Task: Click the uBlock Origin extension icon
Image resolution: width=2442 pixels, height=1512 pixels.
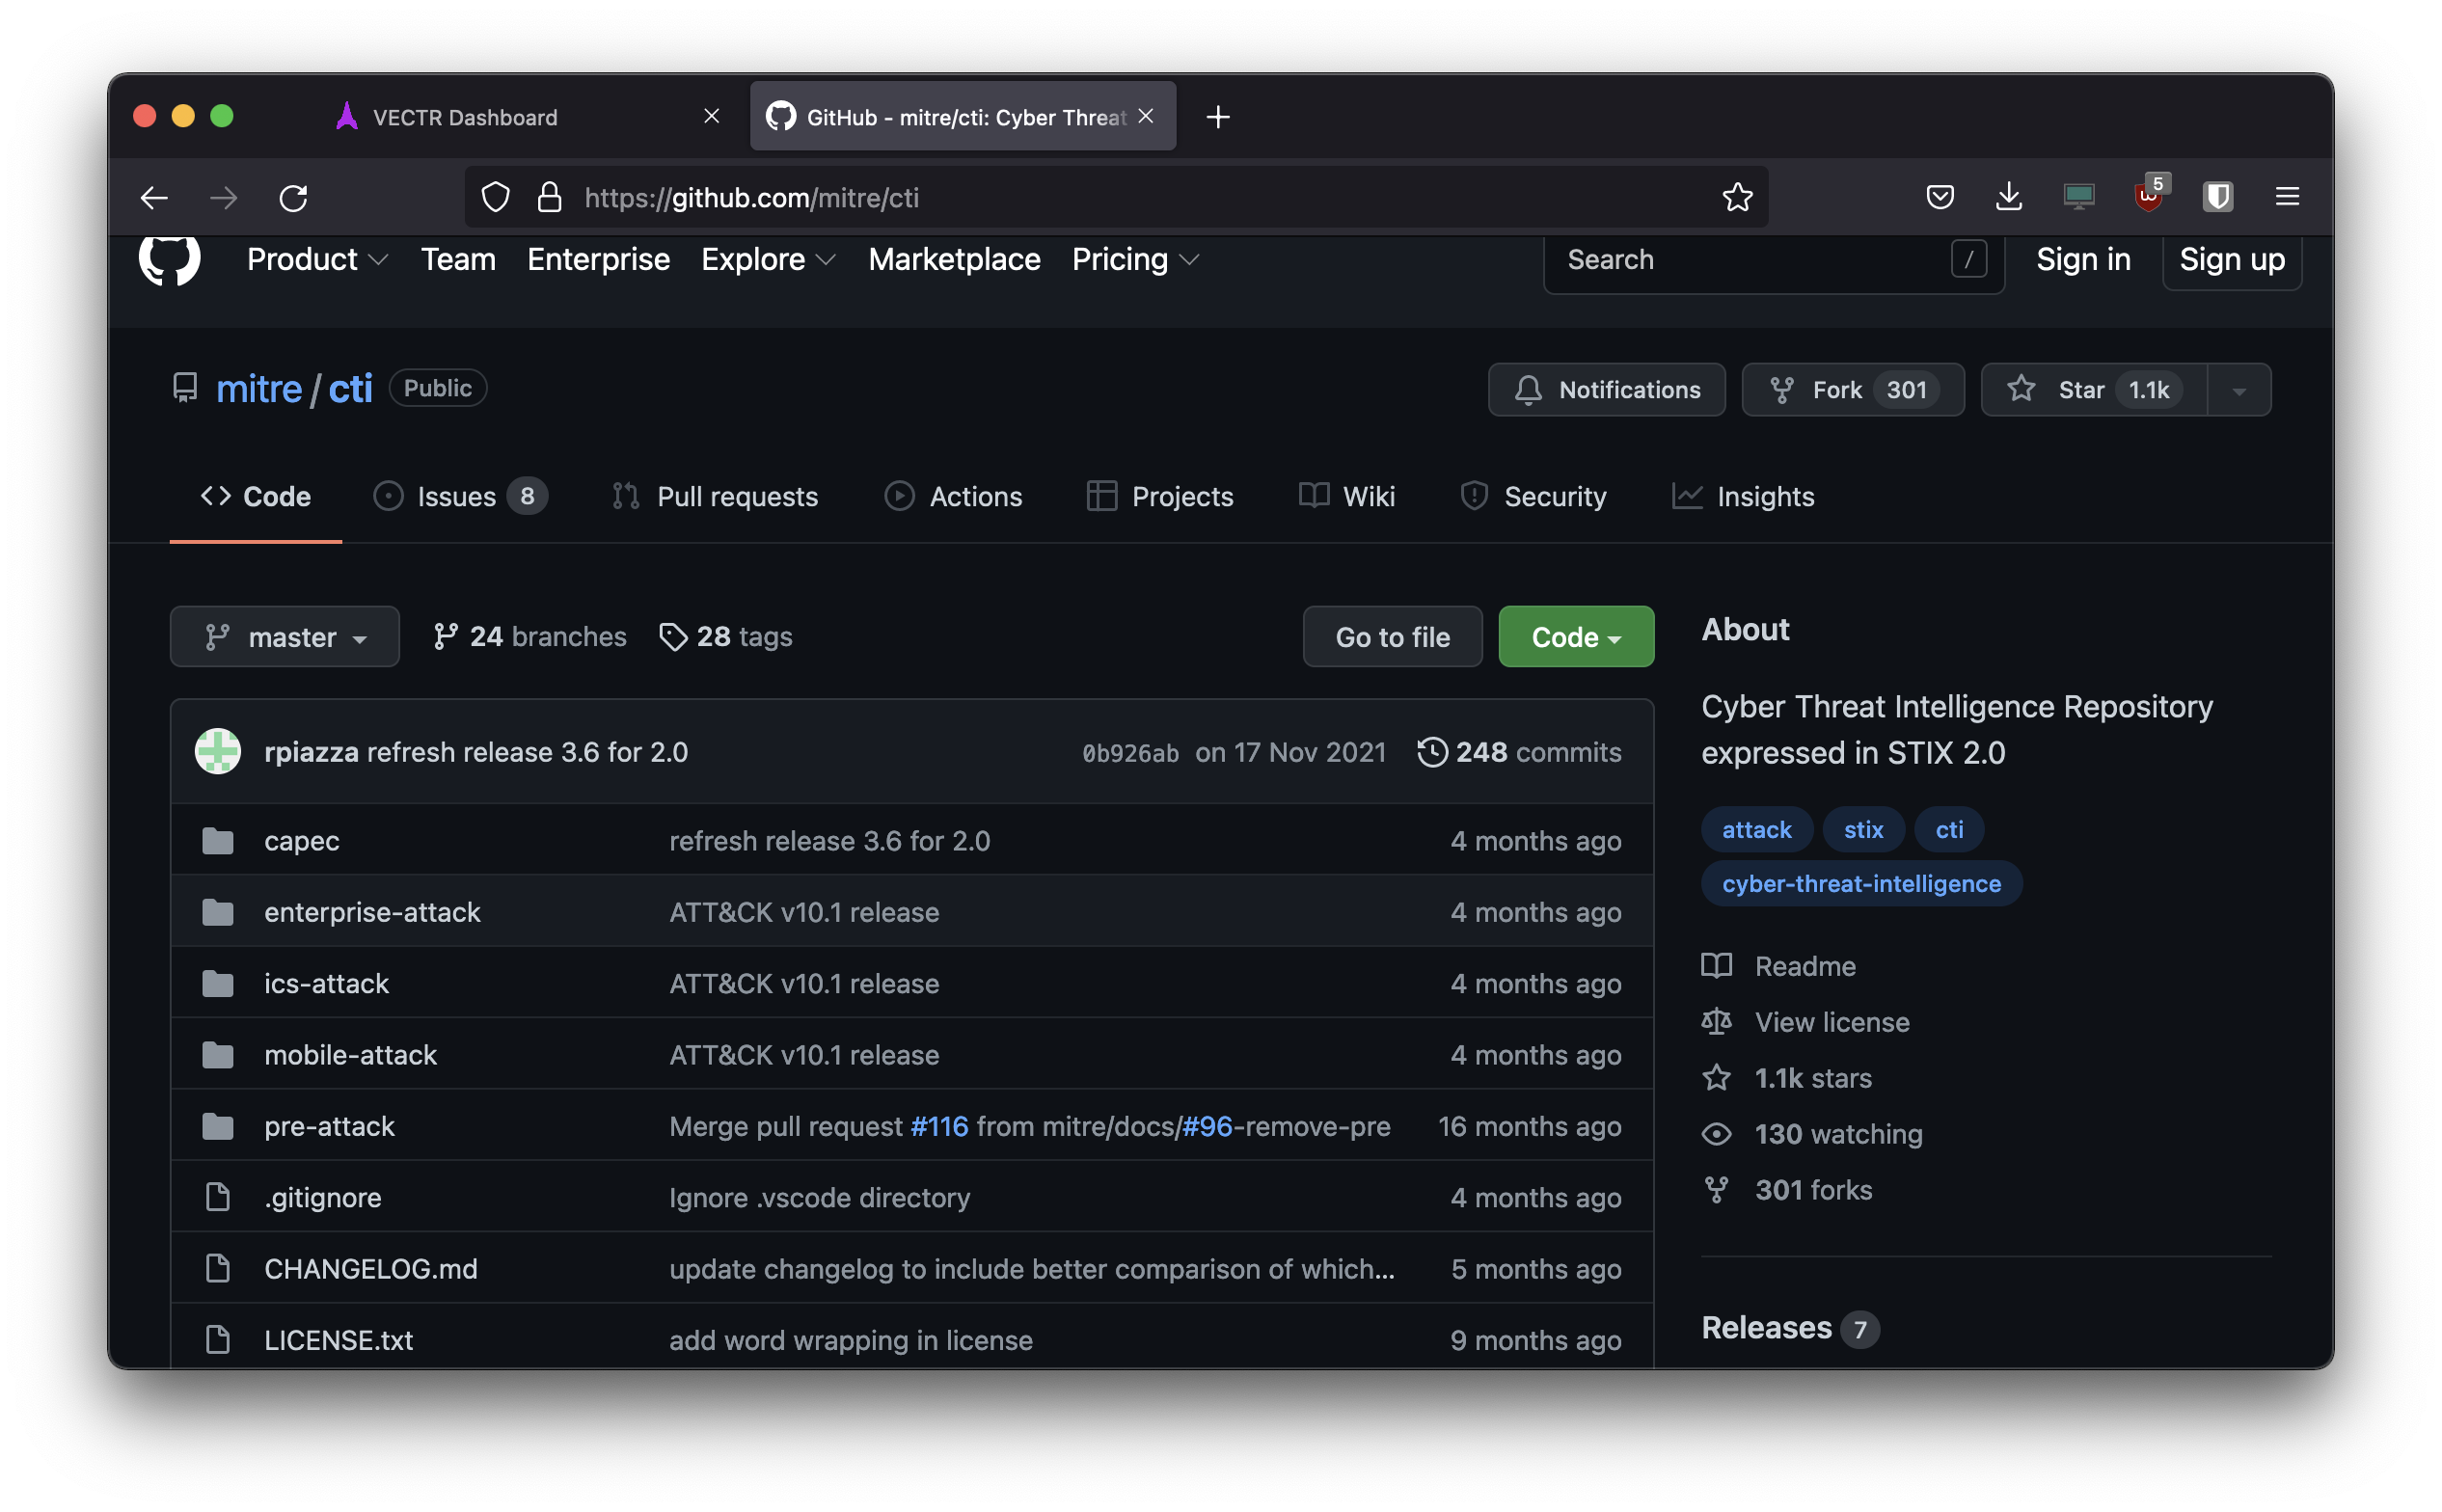Action: (x=2148, y=195)
